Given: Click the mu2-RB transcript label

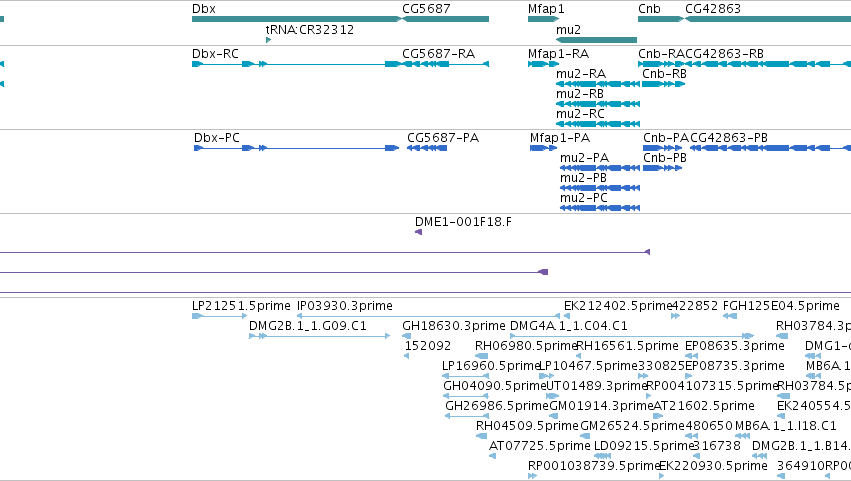Looking at the screenshot, I should coord(580,94).
